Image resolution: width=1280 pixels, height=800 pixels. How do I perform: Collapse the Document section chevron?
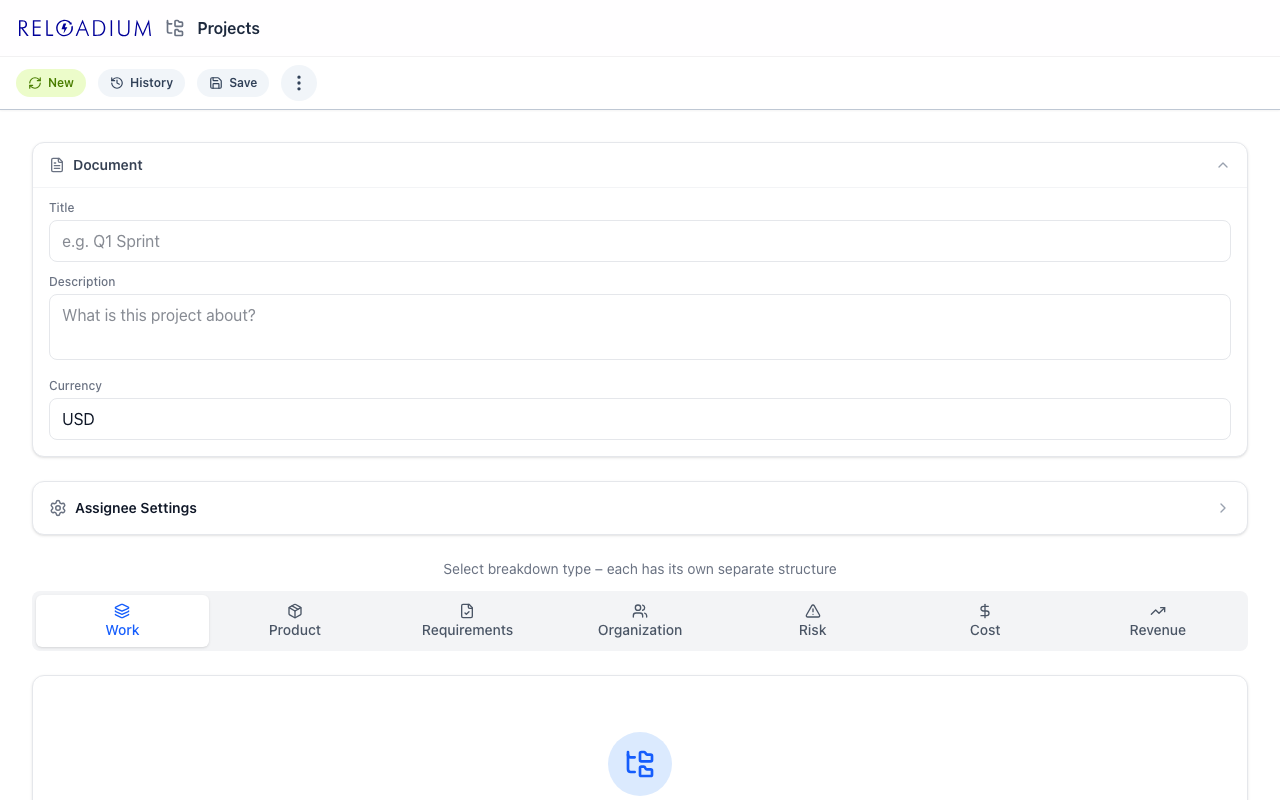pos(1222,165)
